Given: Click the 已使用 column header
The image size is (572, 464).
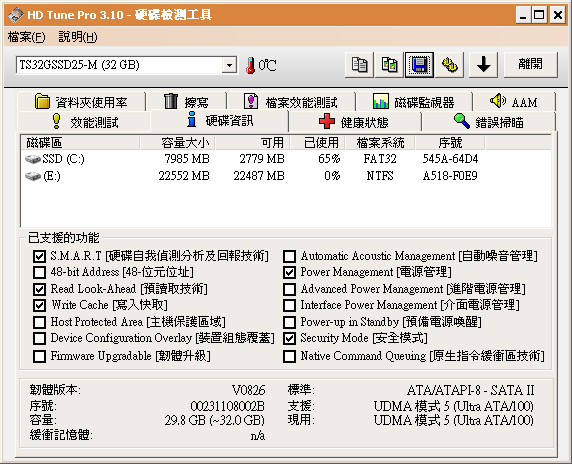Looking at the screenshot, I should 318,143.
